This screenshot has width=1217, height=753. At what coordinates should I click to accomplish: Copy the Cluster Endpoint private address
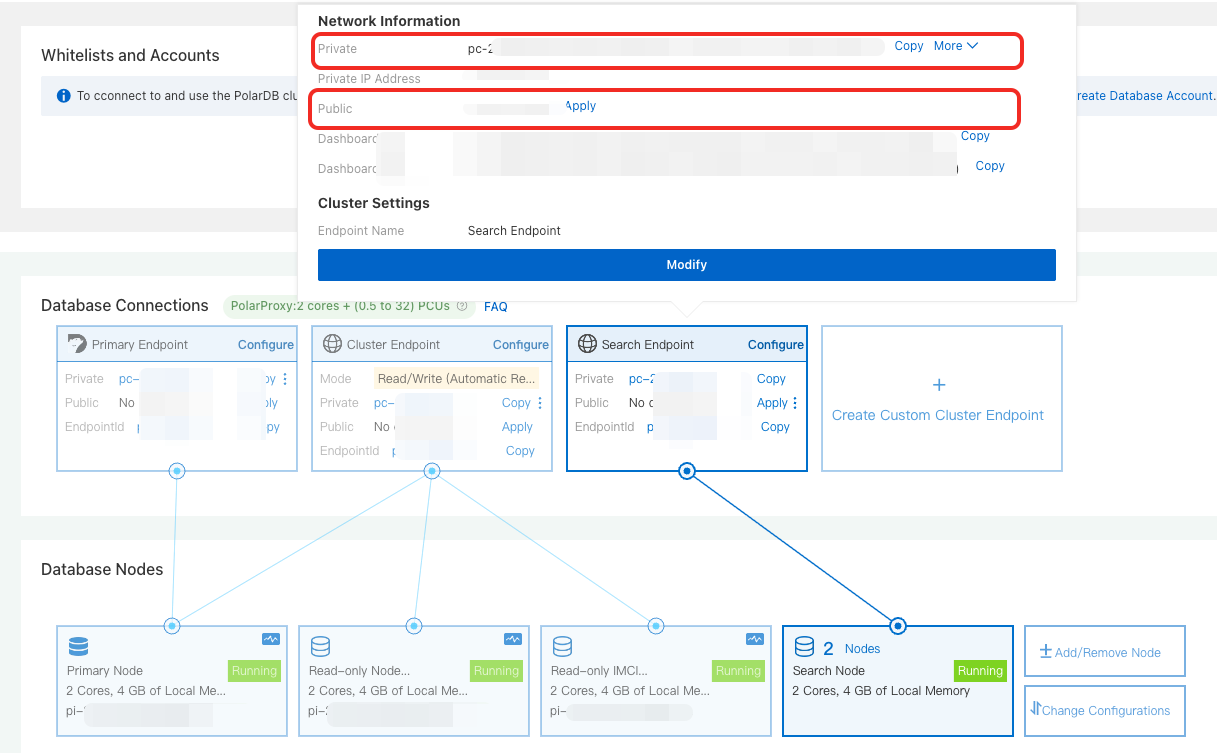coord(516,403)
